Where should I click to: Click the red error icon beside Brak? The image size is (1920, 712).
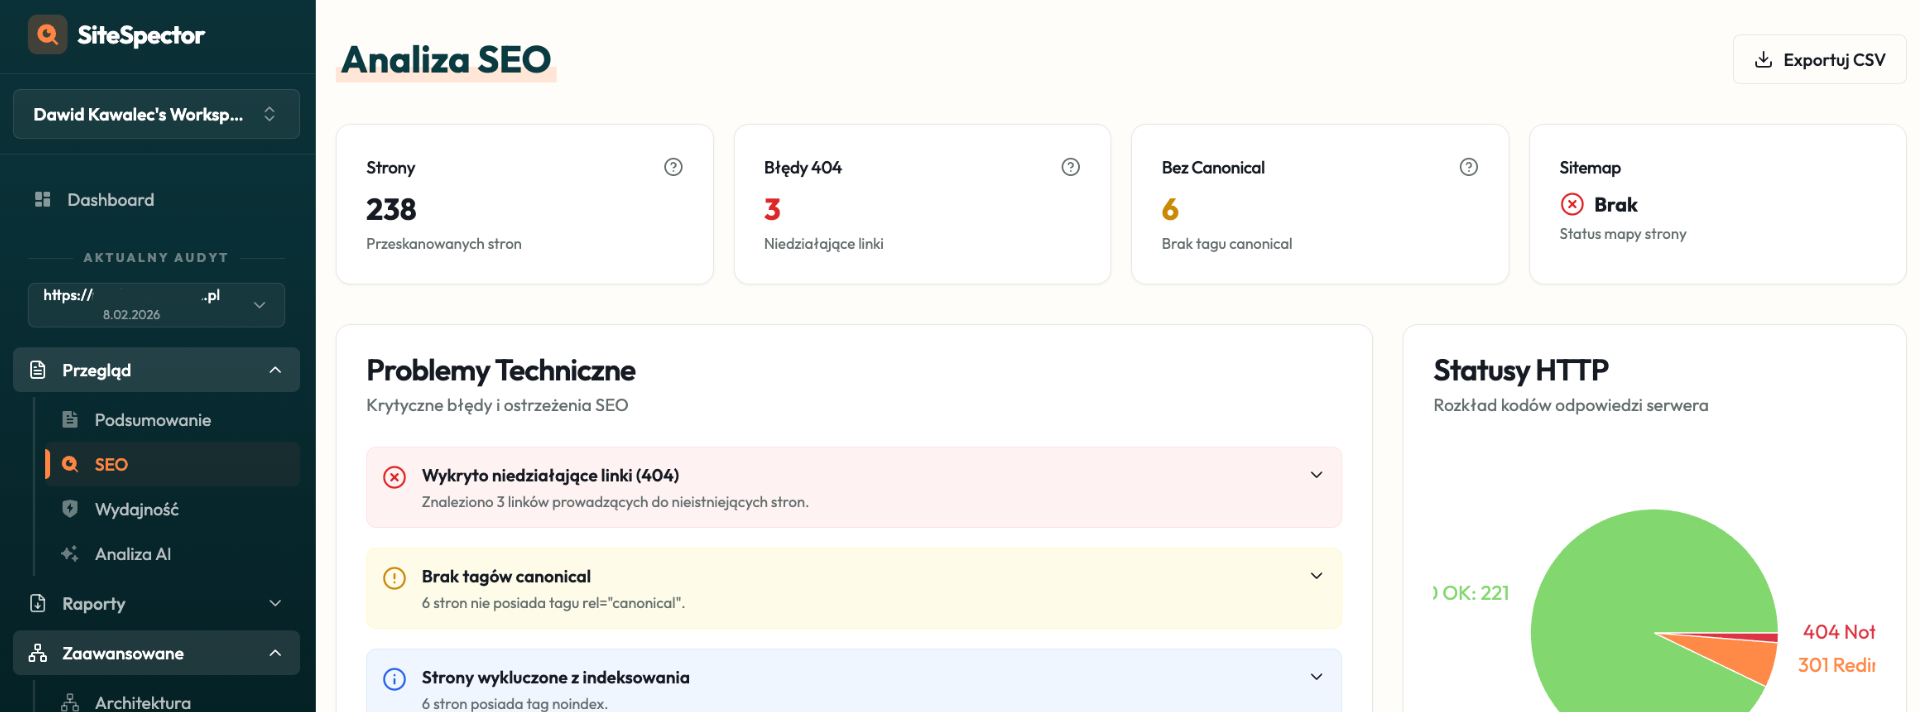[1572, 205]
